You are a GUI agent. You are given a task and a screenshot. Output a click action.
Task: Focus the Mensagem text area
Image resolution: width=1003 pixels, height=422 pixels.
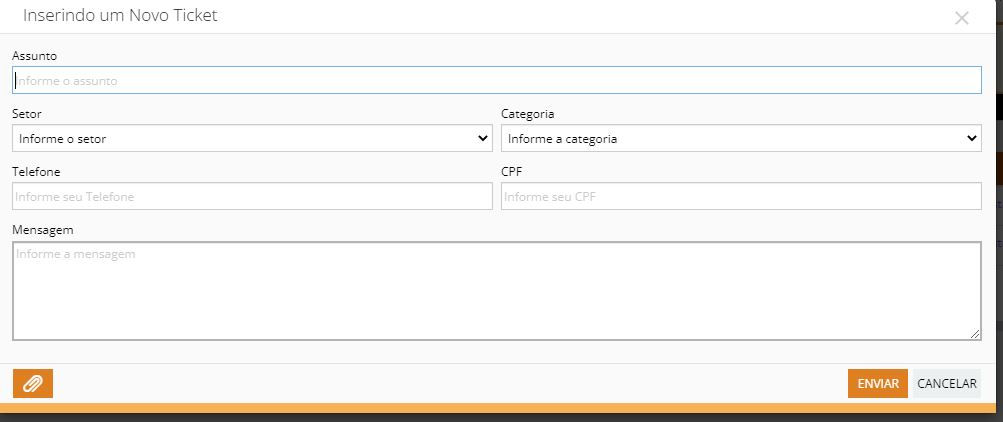click(x=496, y=291)
